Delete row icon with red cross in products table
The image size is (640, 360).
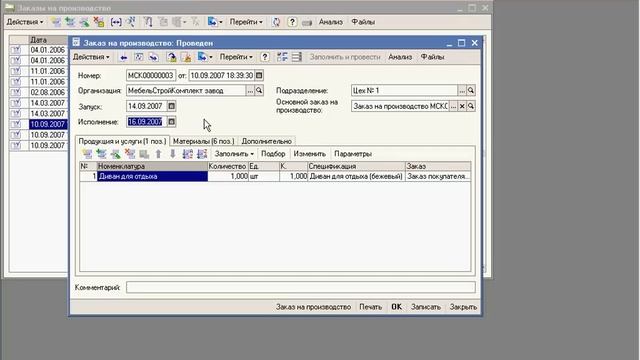130,154
